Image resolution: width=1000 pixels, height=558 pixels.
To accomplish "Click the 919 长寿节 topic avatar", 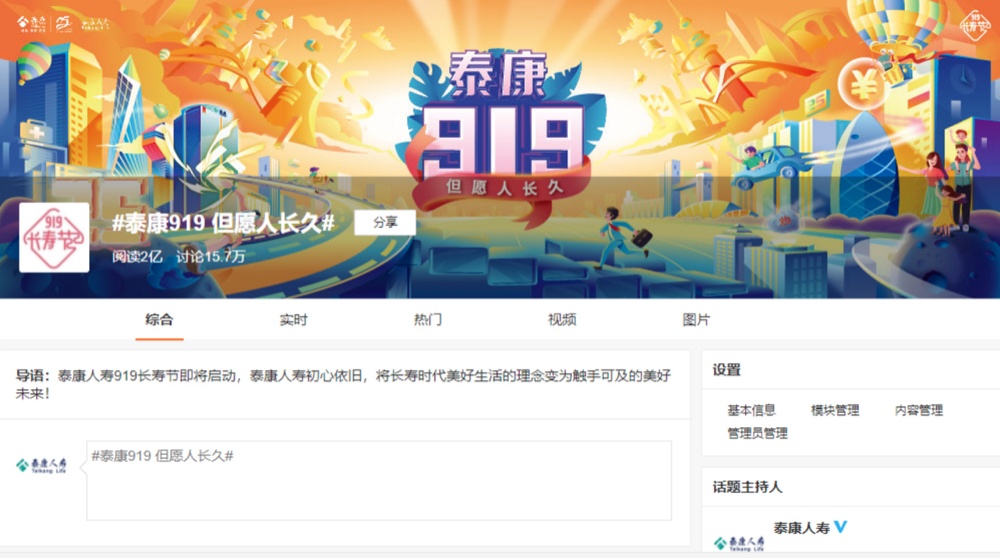I will [x=54, y=238].
